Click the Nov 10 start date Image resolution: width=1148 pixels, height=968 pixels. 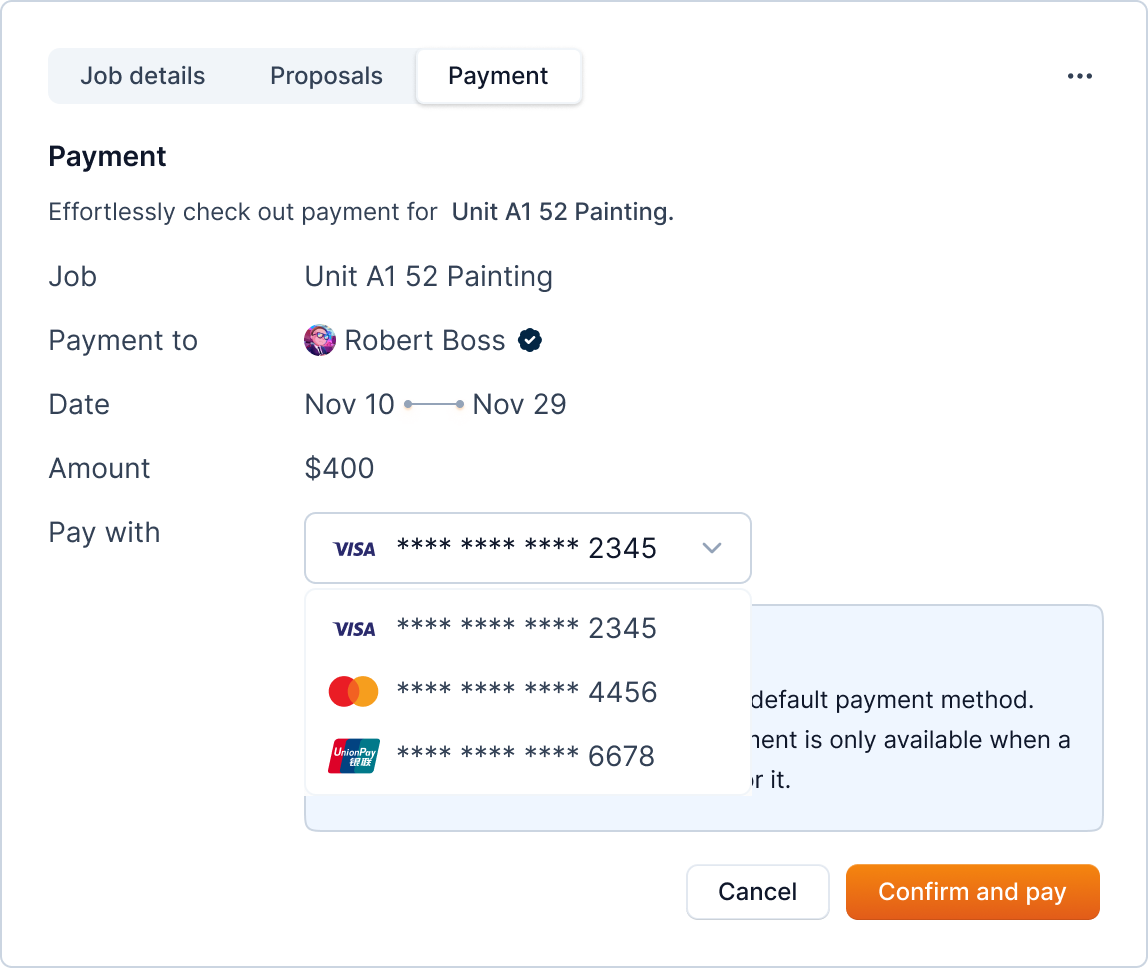point(350,405)
